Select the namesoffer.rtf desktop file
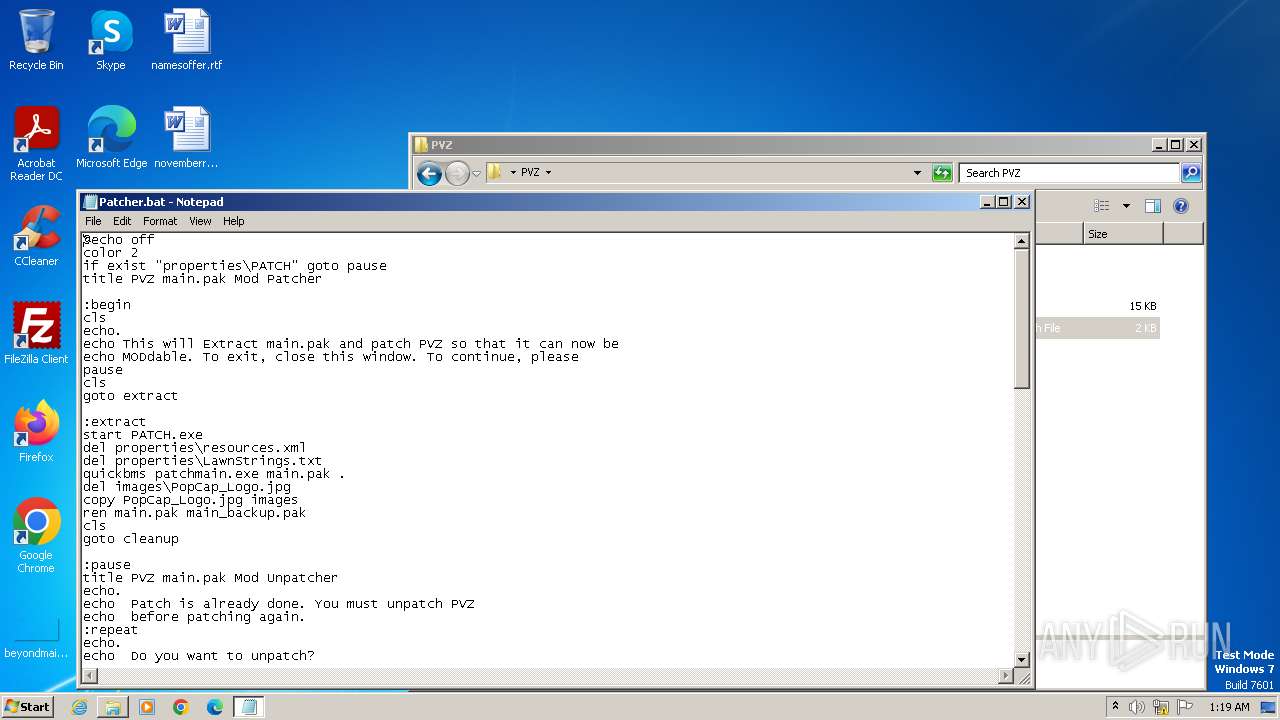 click(x=187, y=40)
